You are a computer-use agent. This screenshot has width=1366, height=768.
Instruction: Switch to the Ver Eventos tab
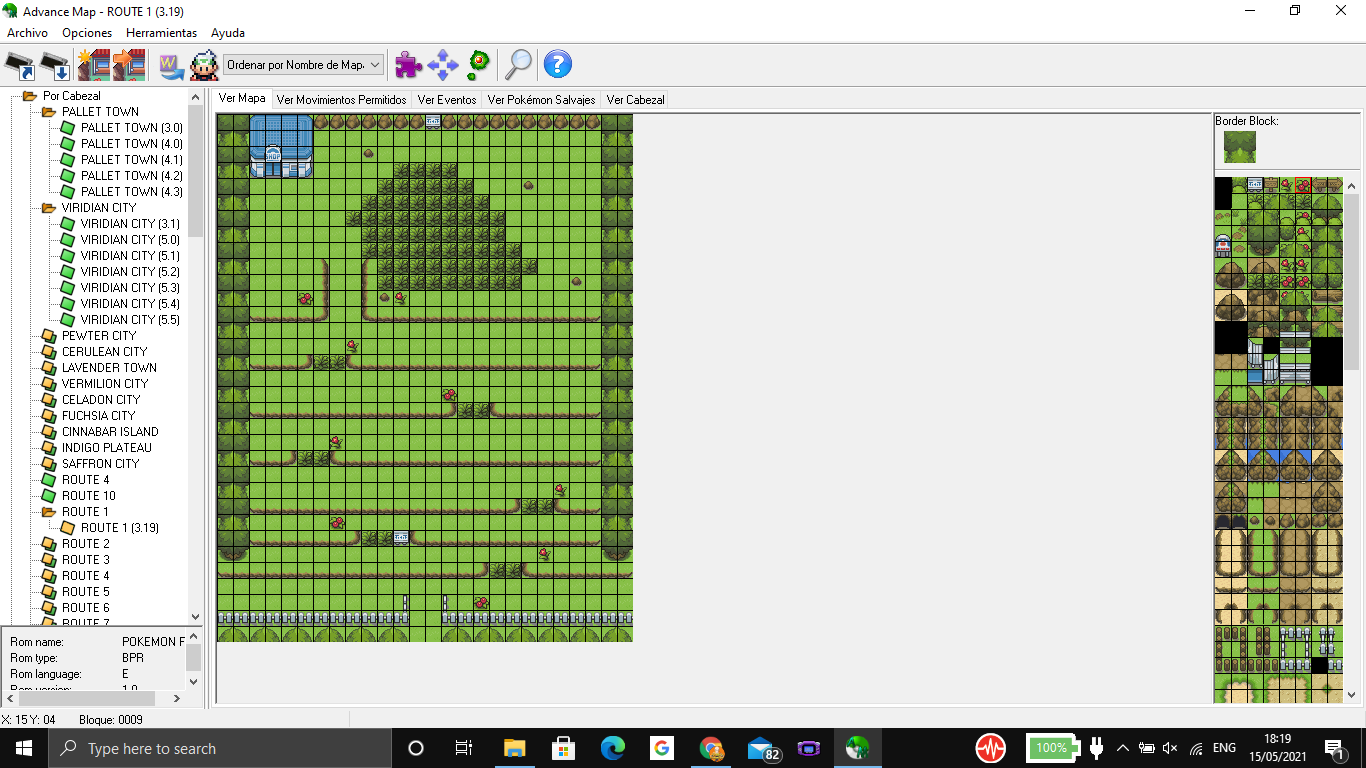point(446,100)
